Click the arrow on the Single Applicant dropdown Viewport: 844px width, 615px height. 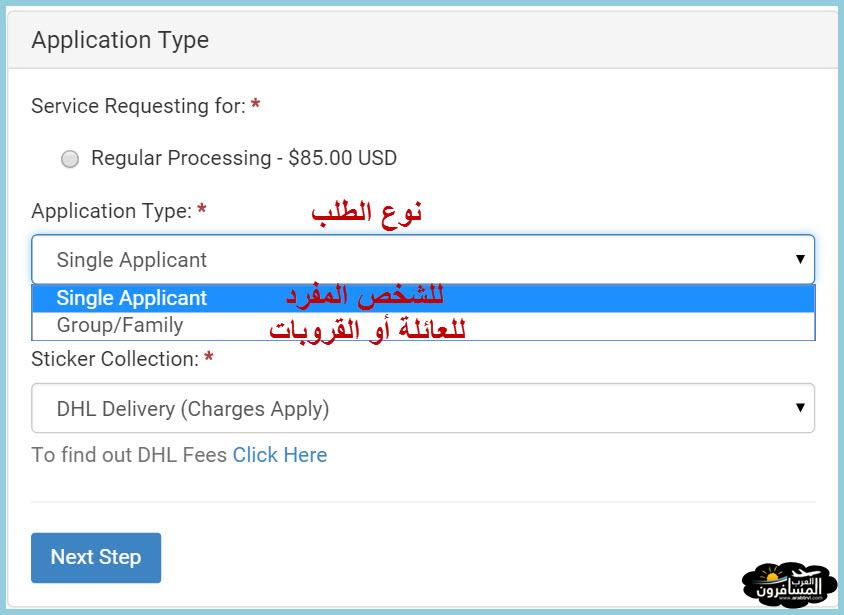(x=800, y=259)
